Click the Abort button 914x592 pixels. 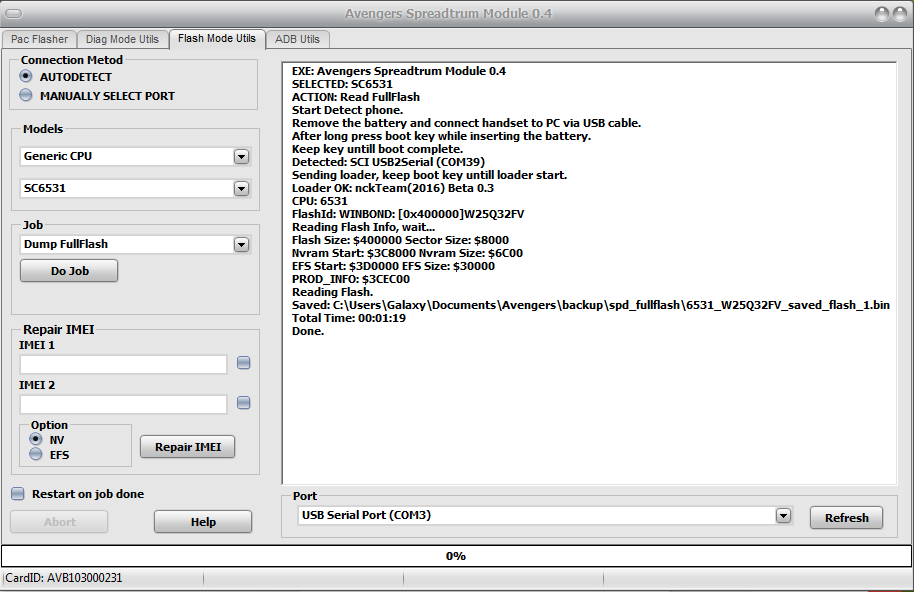pos(59,521)
